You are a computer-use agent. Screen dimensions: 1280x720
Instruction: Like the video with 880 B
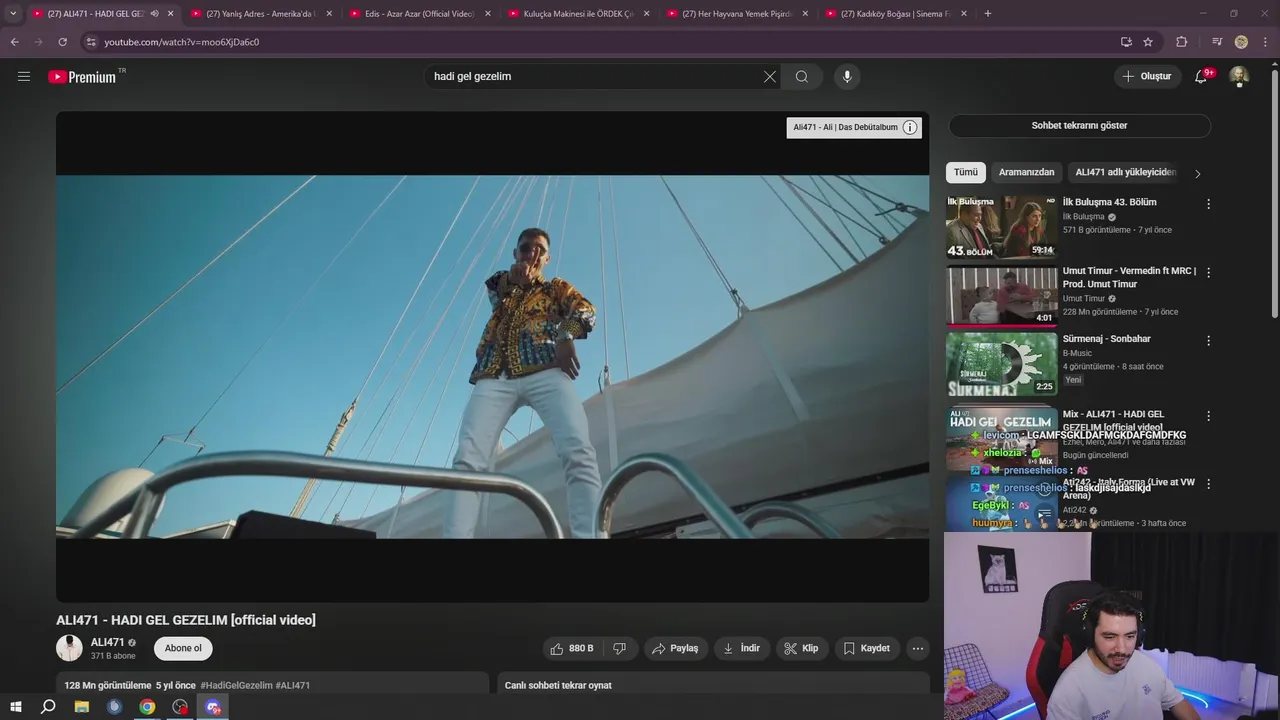click(x=572, y=648)
